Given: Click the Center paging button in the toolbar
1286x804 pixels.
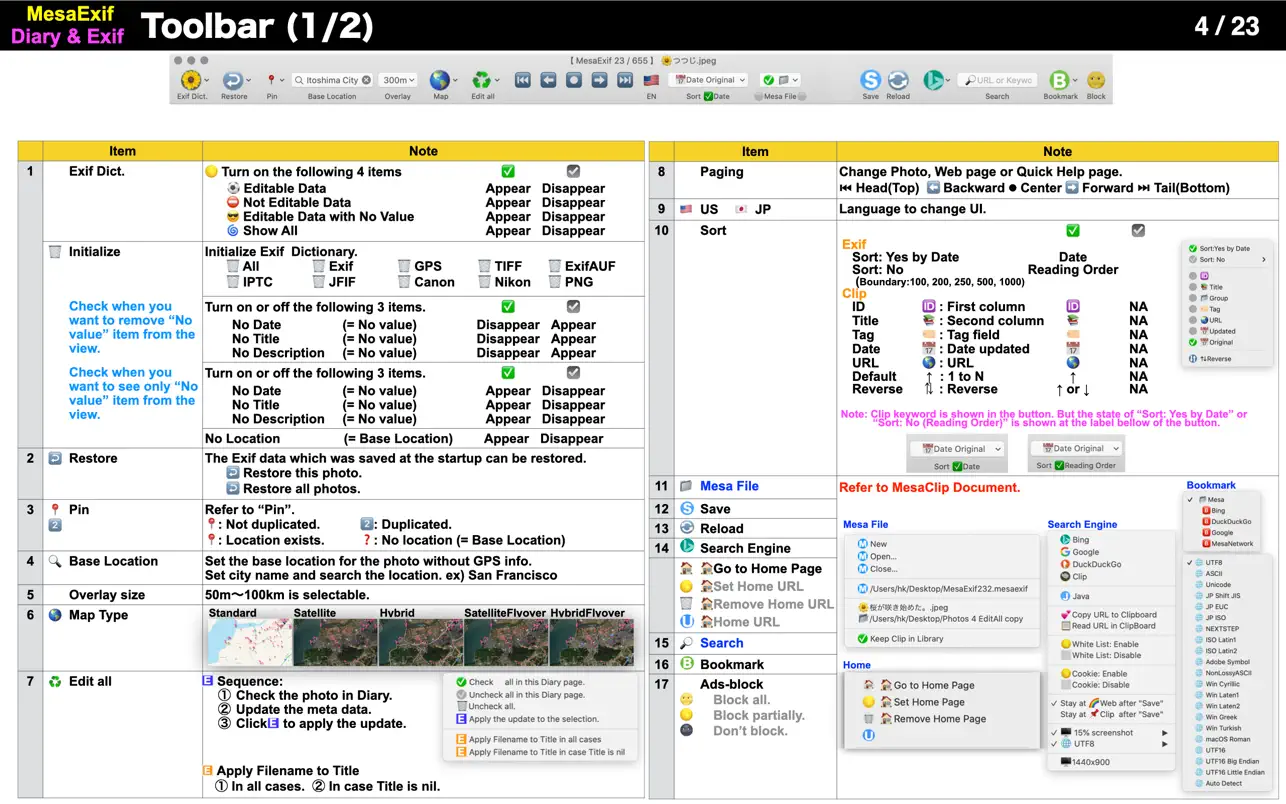Looking at the screenshot, I should click(x=574, y=80).
